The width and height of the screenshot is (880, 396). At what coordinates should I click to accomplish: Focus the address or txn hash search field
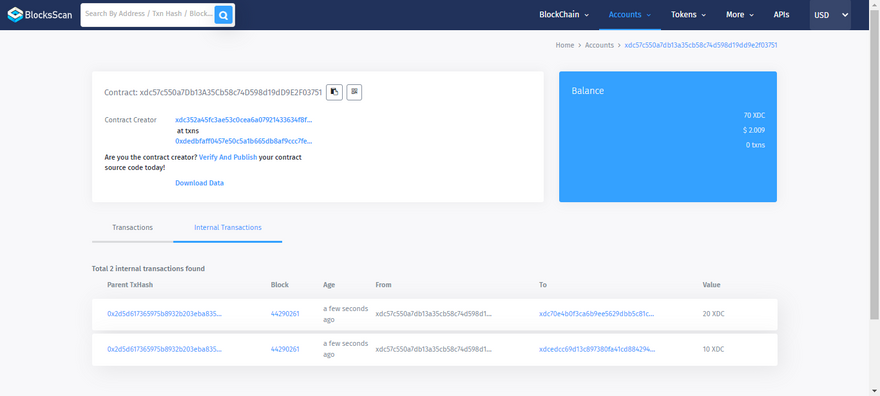[148, 15]
